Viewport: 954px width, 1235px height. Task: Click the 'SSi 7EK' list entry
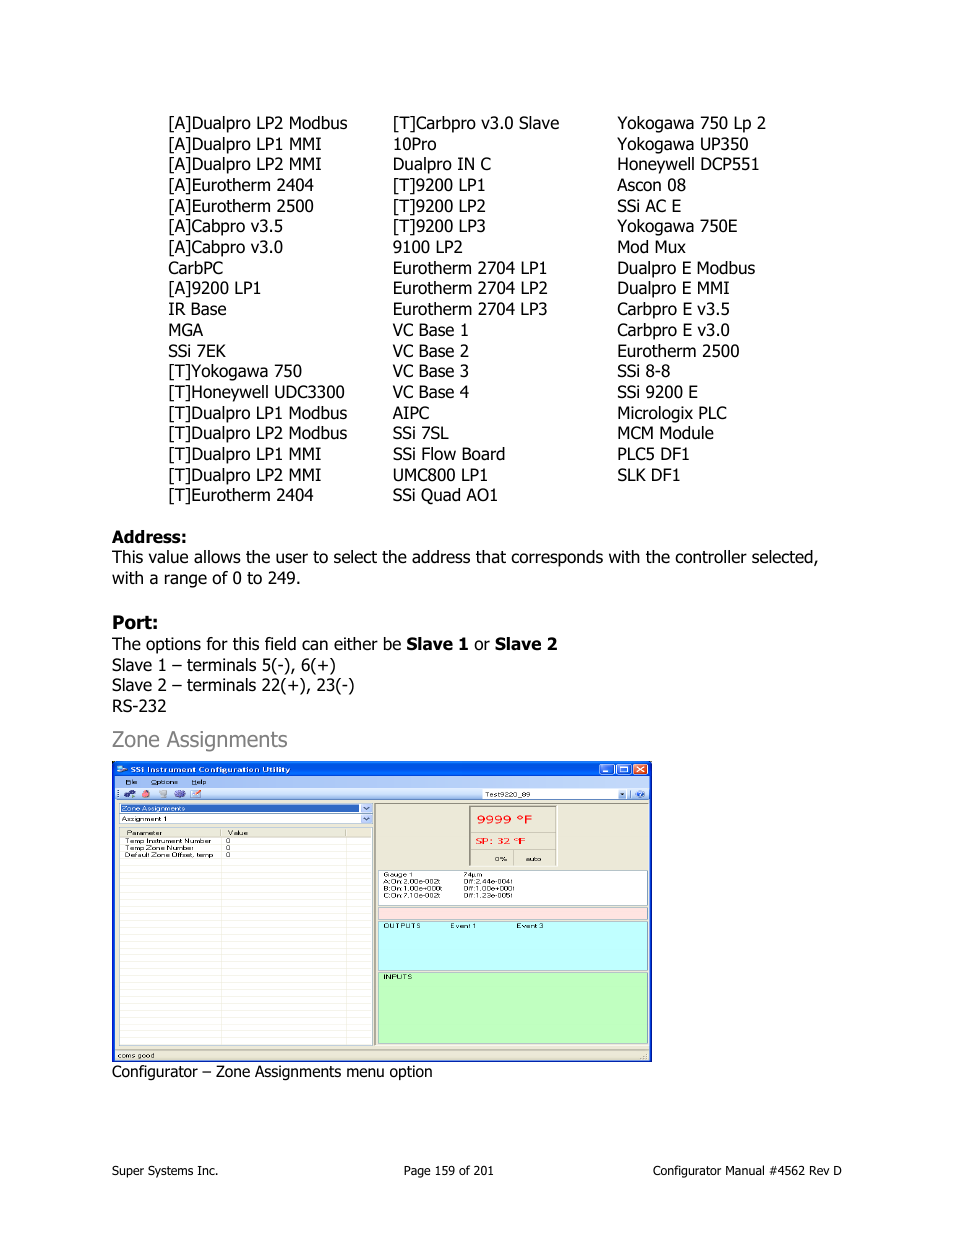pyautogui.click(x=197, y=351)
